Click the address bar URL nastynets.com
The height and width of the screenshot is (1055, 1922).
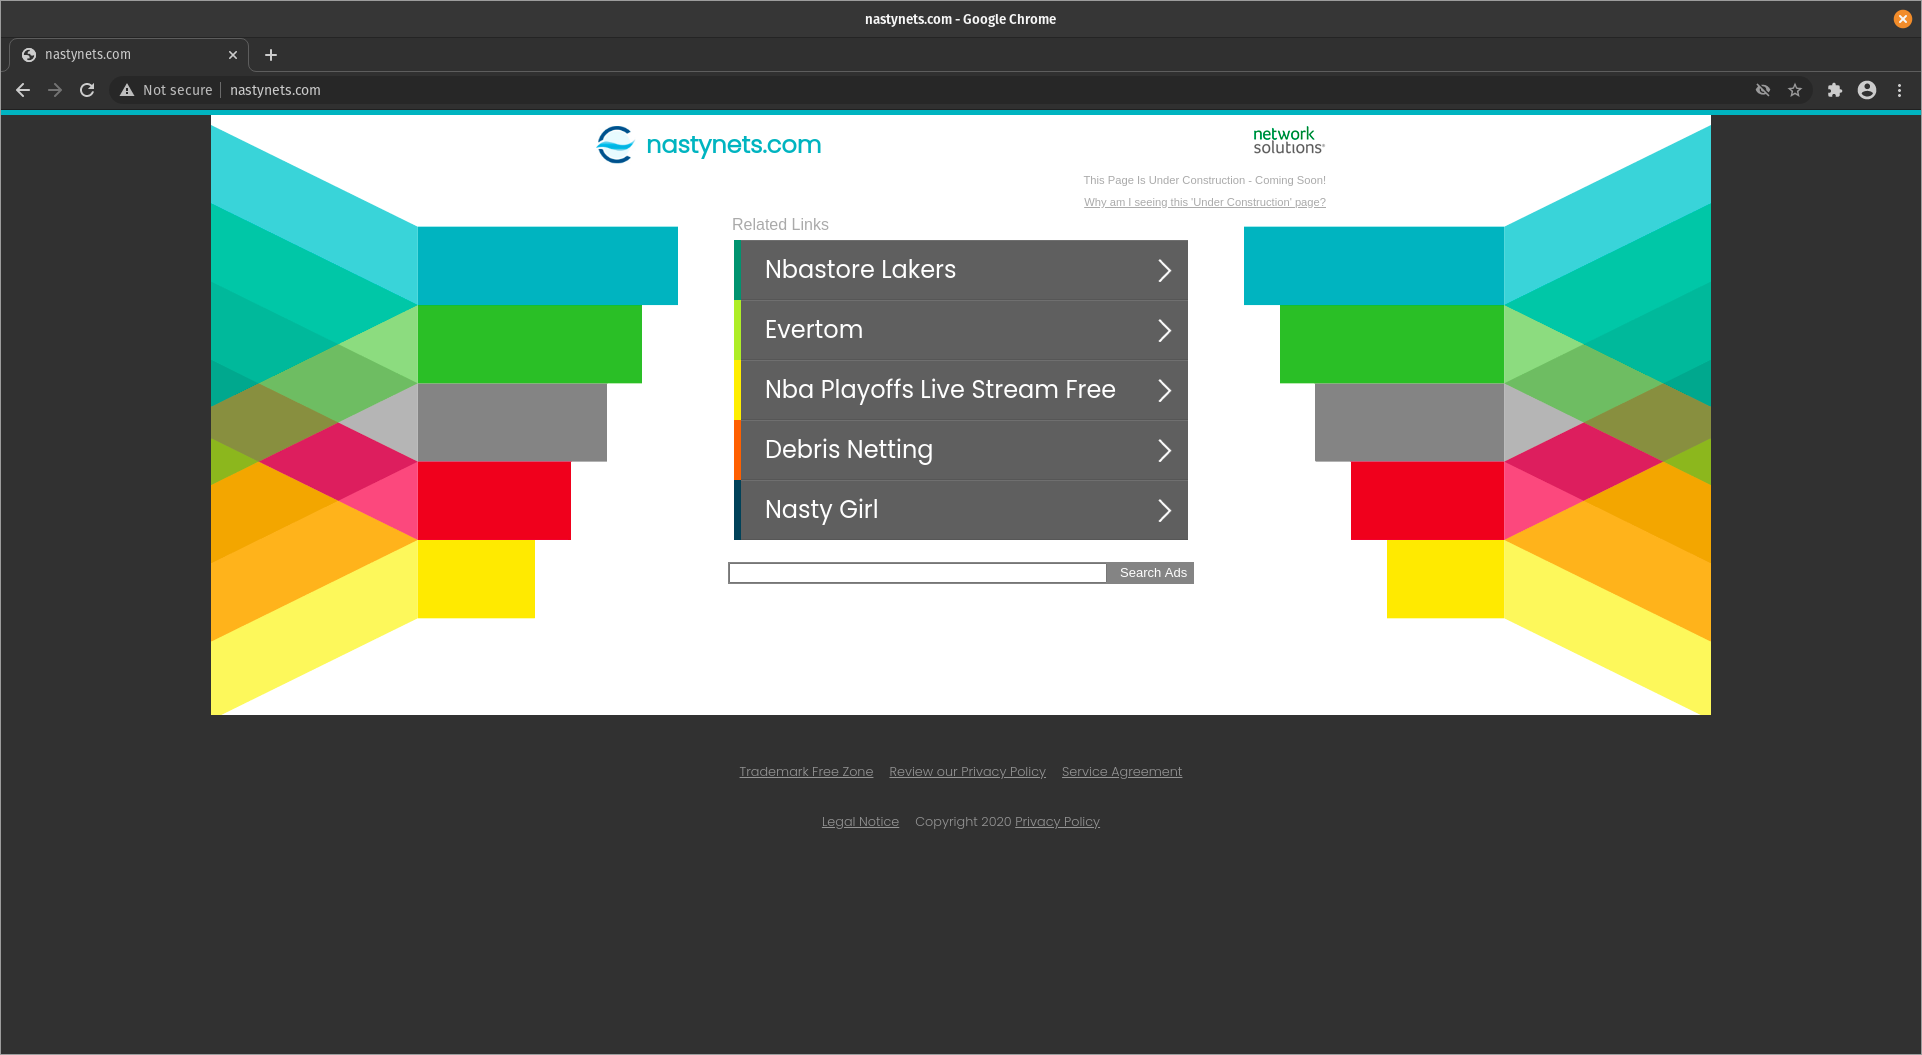pos(275,90)
